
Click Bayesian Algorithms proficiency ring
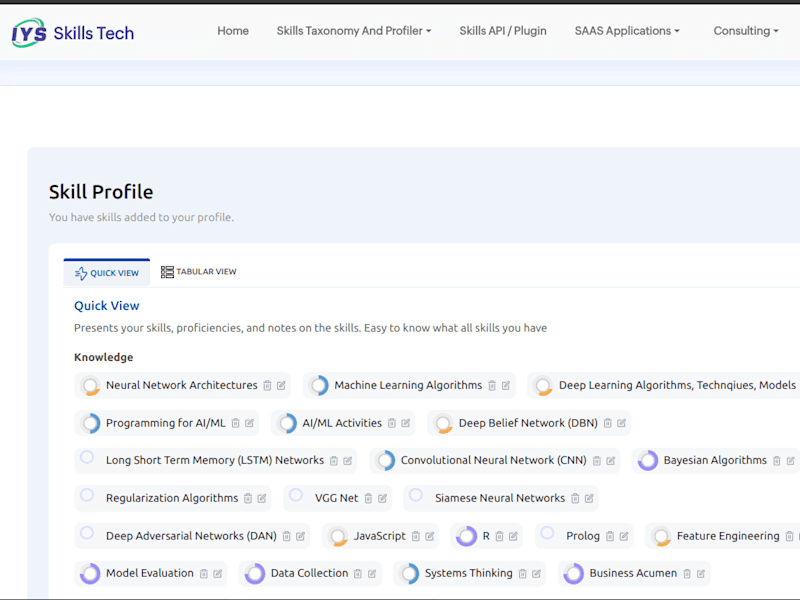(x=648, y=461)
